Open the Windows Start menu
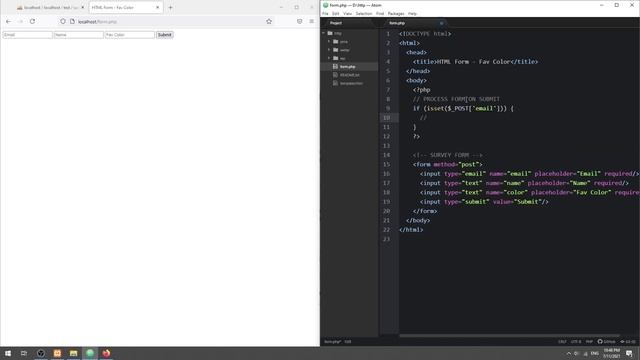 click(8, 353)
